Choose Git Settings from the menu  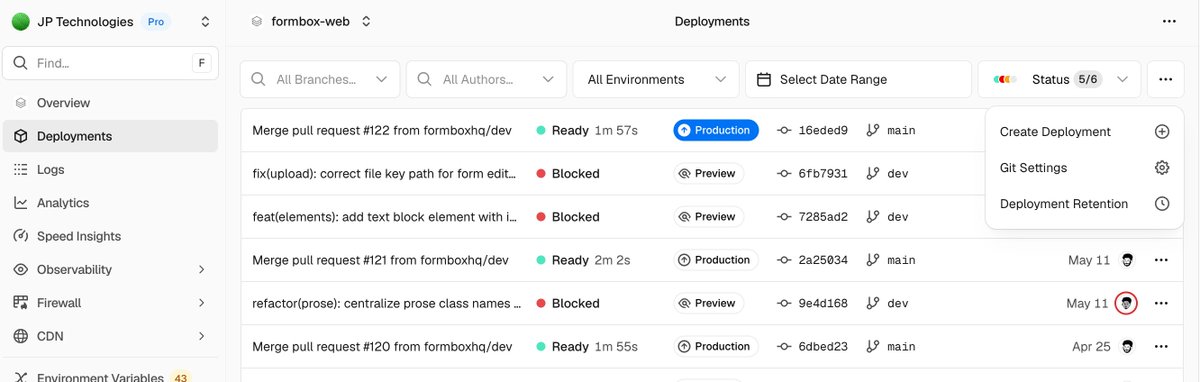click(x=1085, y=168)
